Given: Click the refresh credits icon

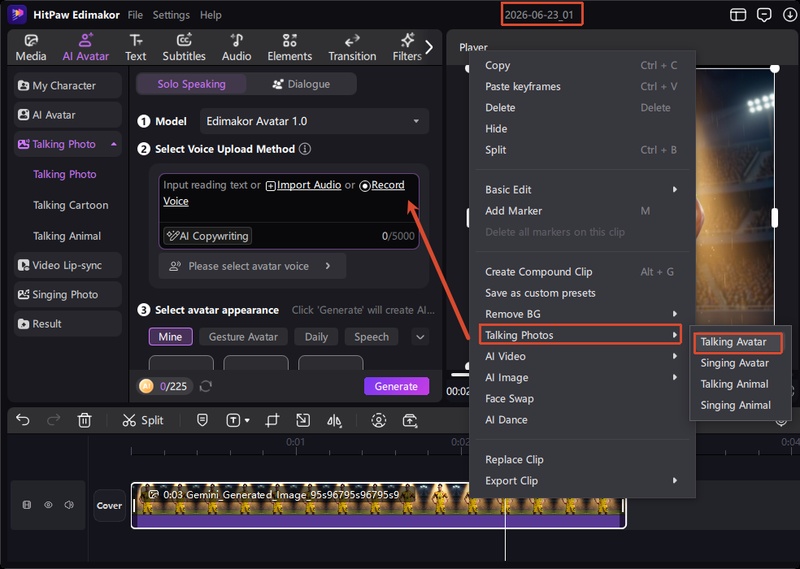Looking at the screenshot, I should coord(206,386).
